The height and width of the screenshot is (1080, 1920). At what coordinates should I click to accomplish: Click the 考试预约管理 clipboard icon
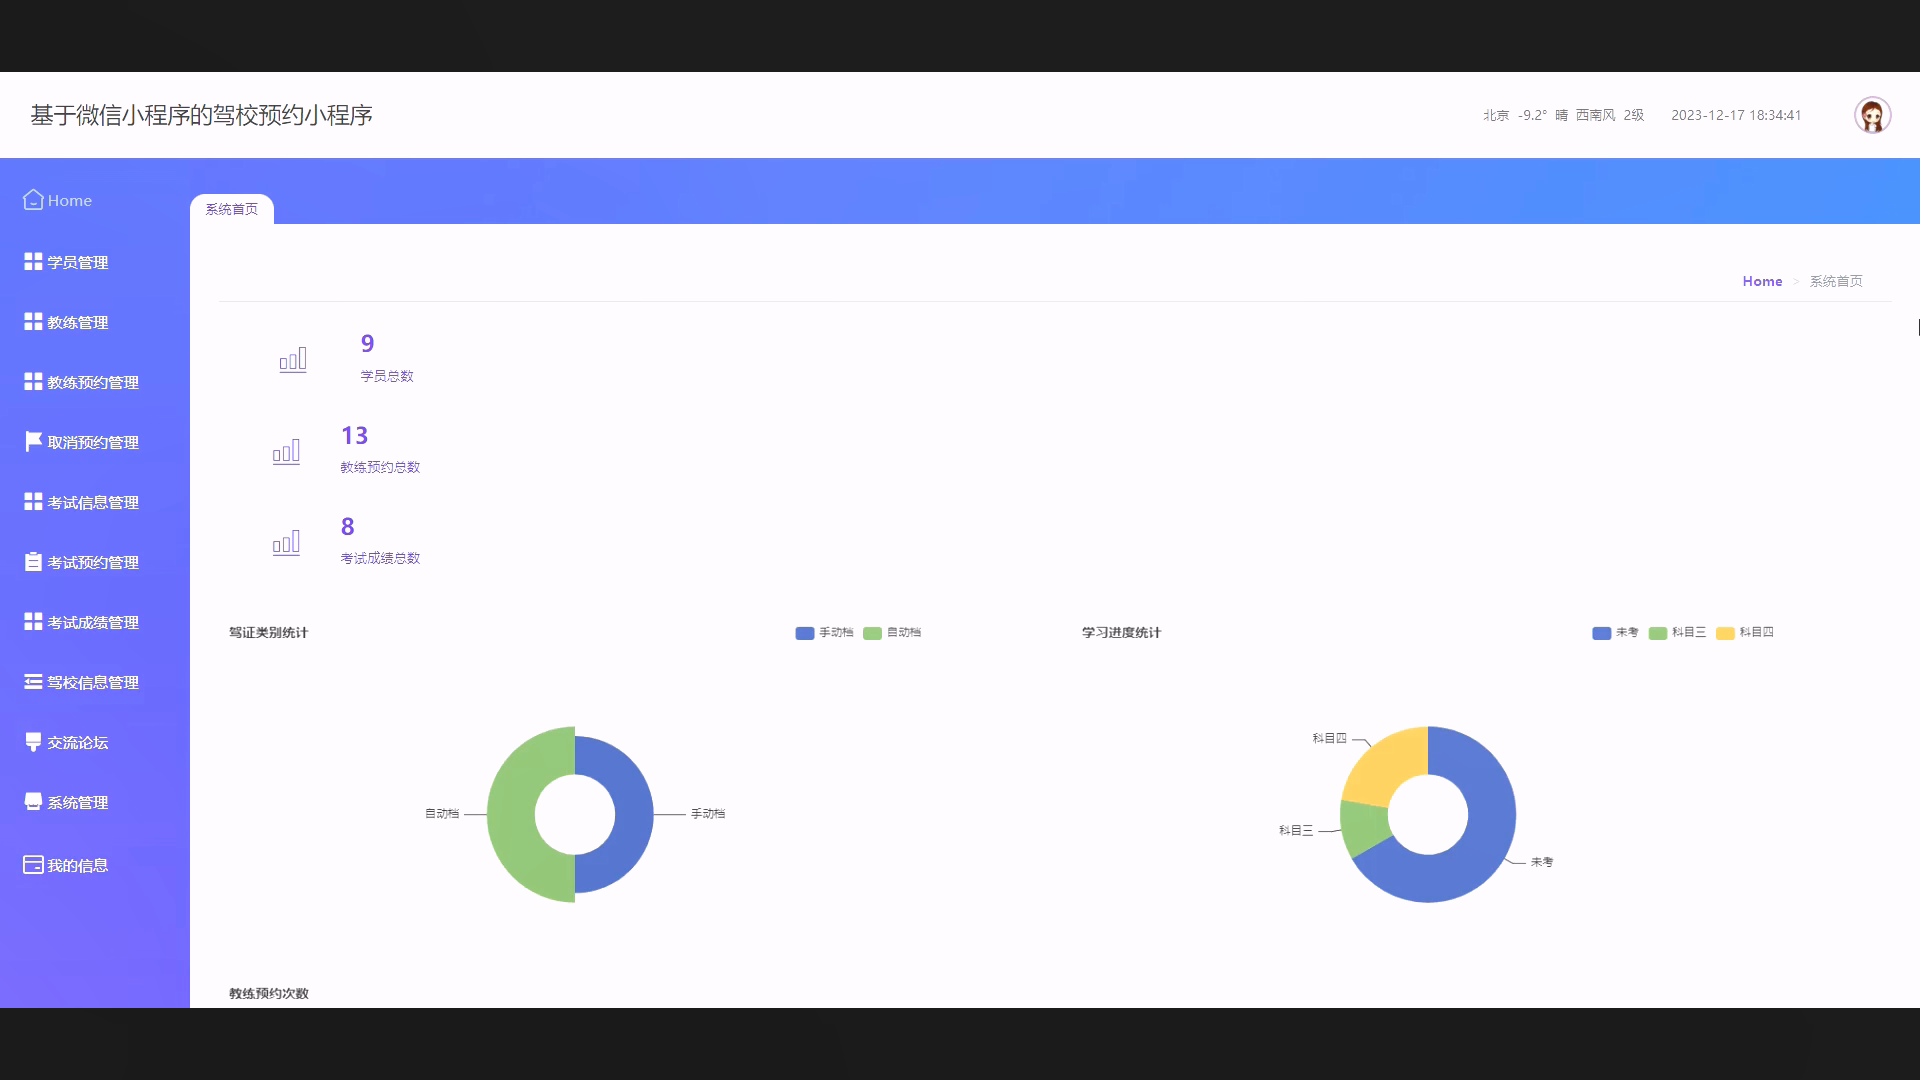coord(33,562)
